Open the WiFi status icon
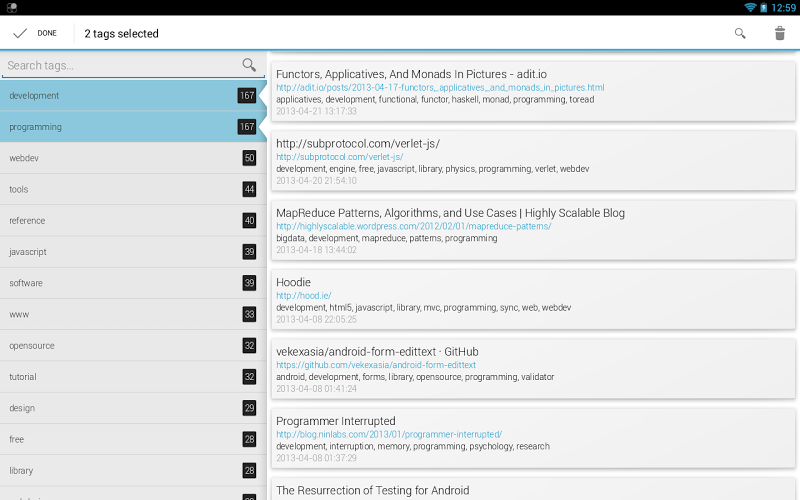This screenshot has height=500, width=800. click(750, 7)
